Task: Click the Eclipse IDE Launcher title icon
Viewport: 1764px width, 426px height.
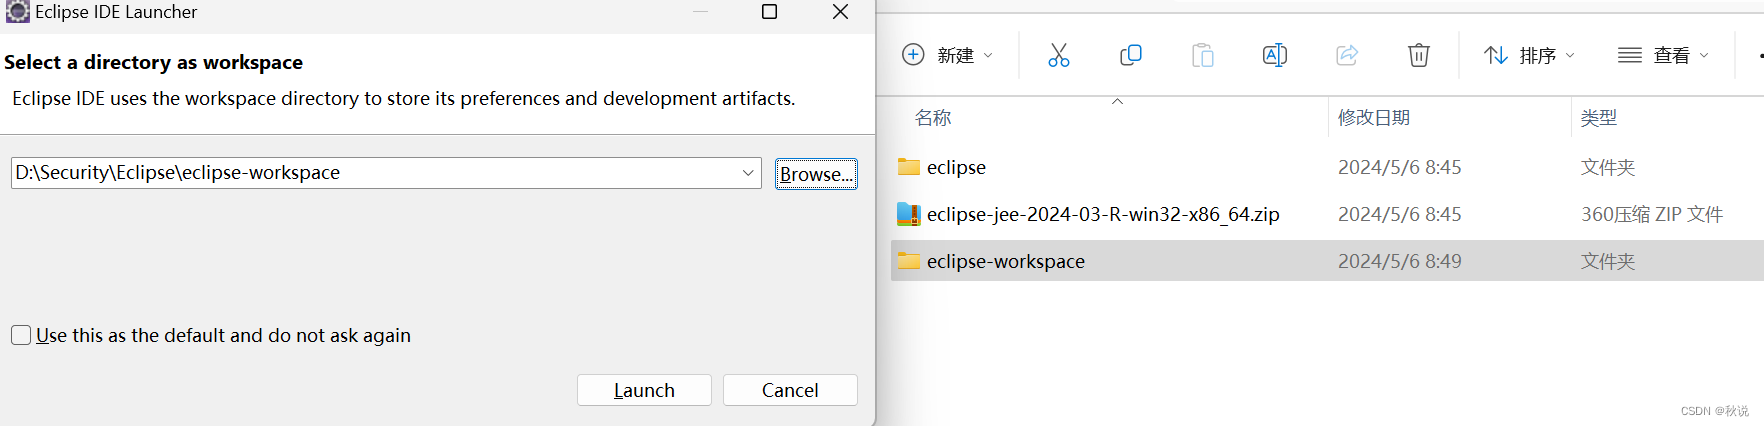Action: (17, 11)
